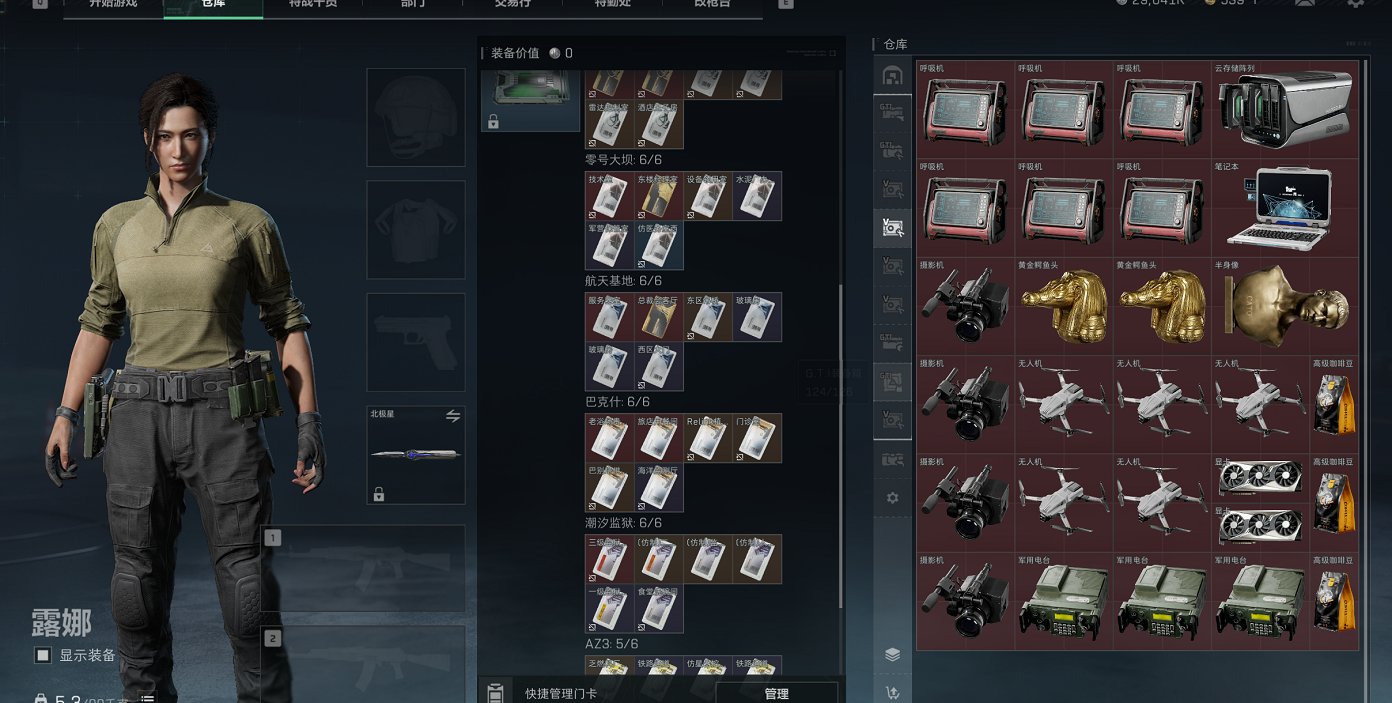The height and width of the screenshot is (703, 1392).
Task: Select the 笔记本 laptop item
Action: click(x=1285, y=208)
